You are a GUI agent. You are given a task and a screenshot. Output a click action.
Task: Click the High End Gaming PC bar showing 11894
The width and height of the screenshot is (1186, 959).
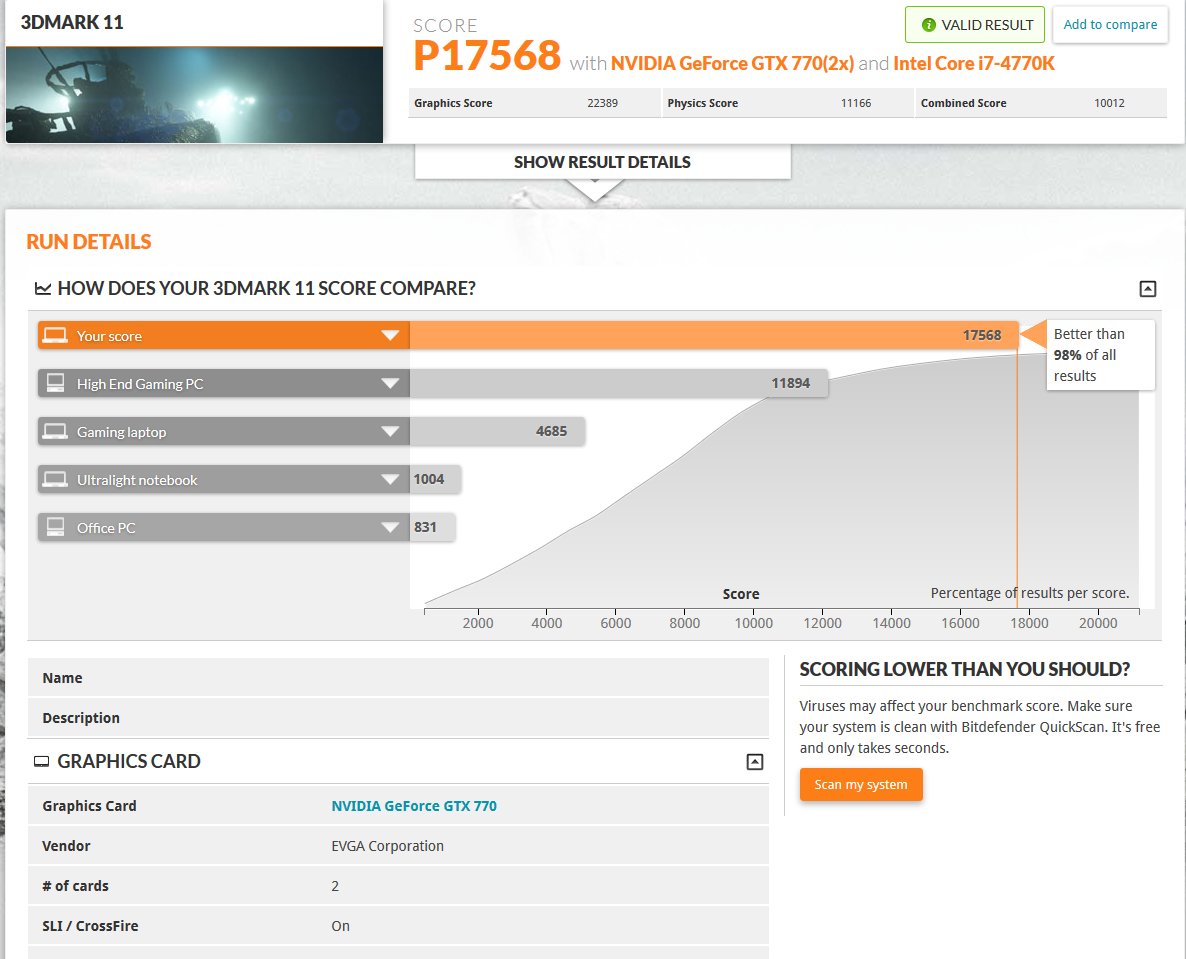click(x=618, y=383)
